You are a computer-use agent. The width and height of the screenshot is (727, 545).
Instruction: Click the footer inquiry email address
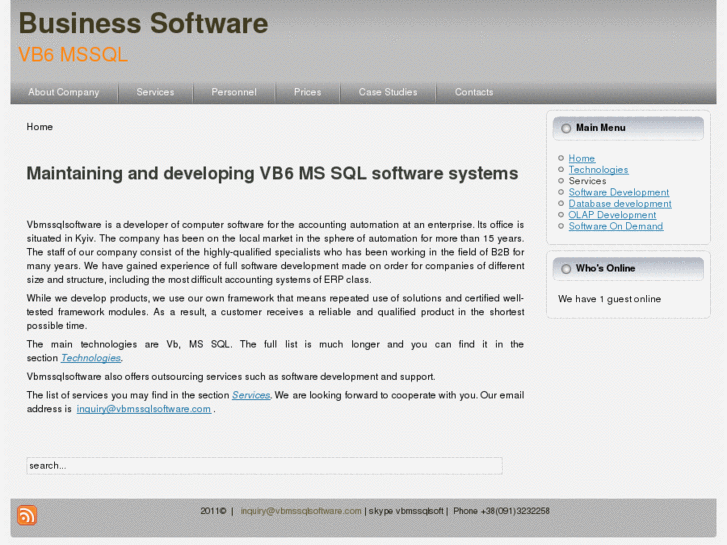pos(301,511)
